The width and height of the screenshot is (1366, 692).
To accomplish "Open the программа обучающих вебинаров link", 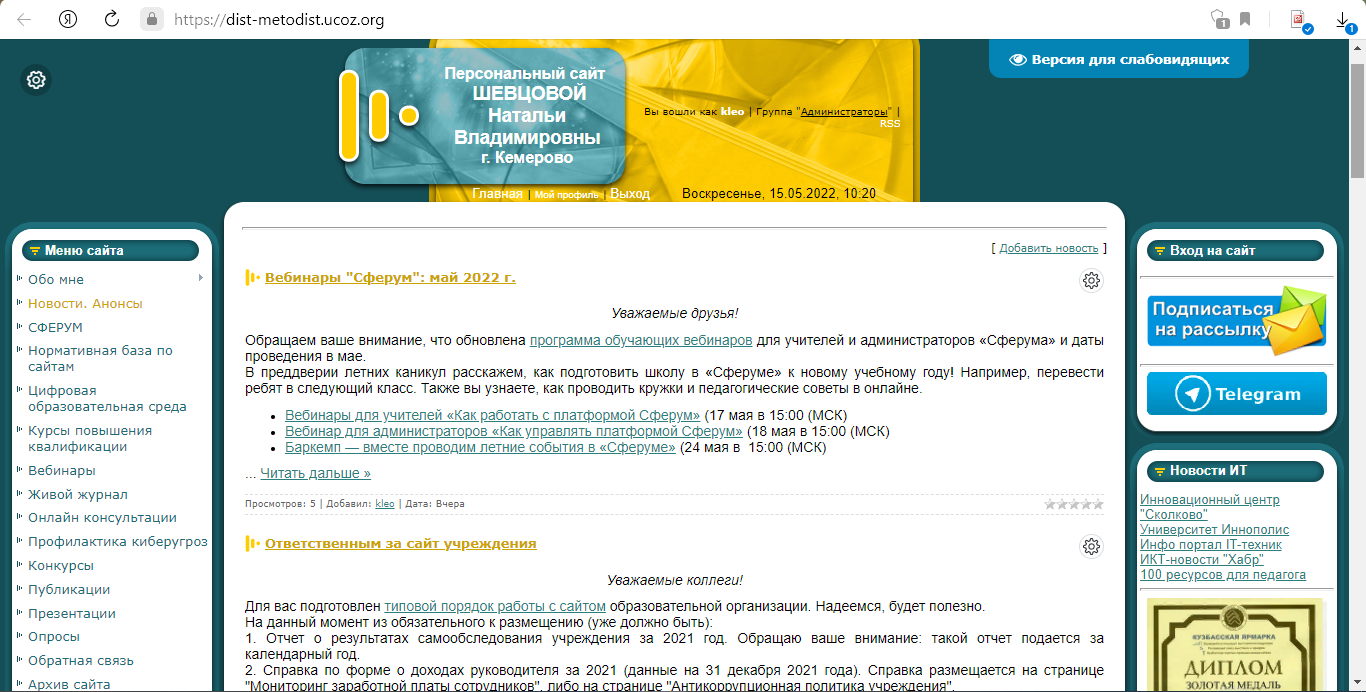I will [x=641, y=340].
